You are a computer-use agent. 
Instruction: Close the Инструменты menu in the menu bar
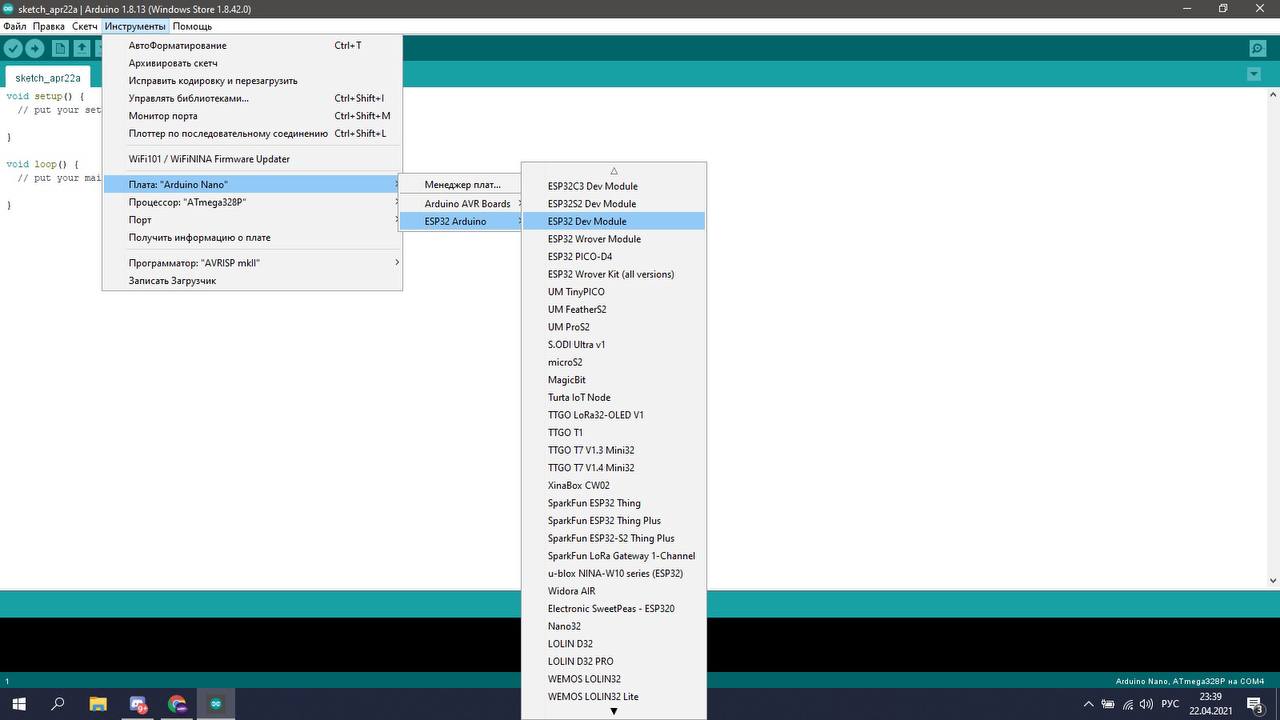(x=135, y=26)
